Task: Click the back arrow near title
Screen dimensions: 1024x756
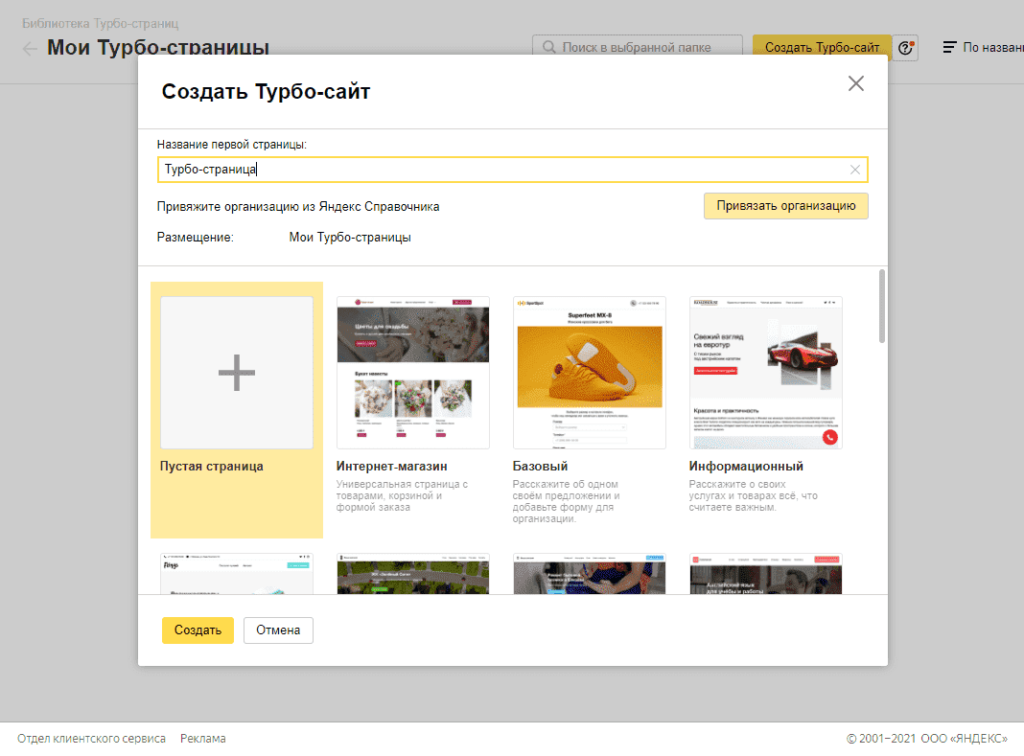Action: pyautogui.click(x=29, y=48)
